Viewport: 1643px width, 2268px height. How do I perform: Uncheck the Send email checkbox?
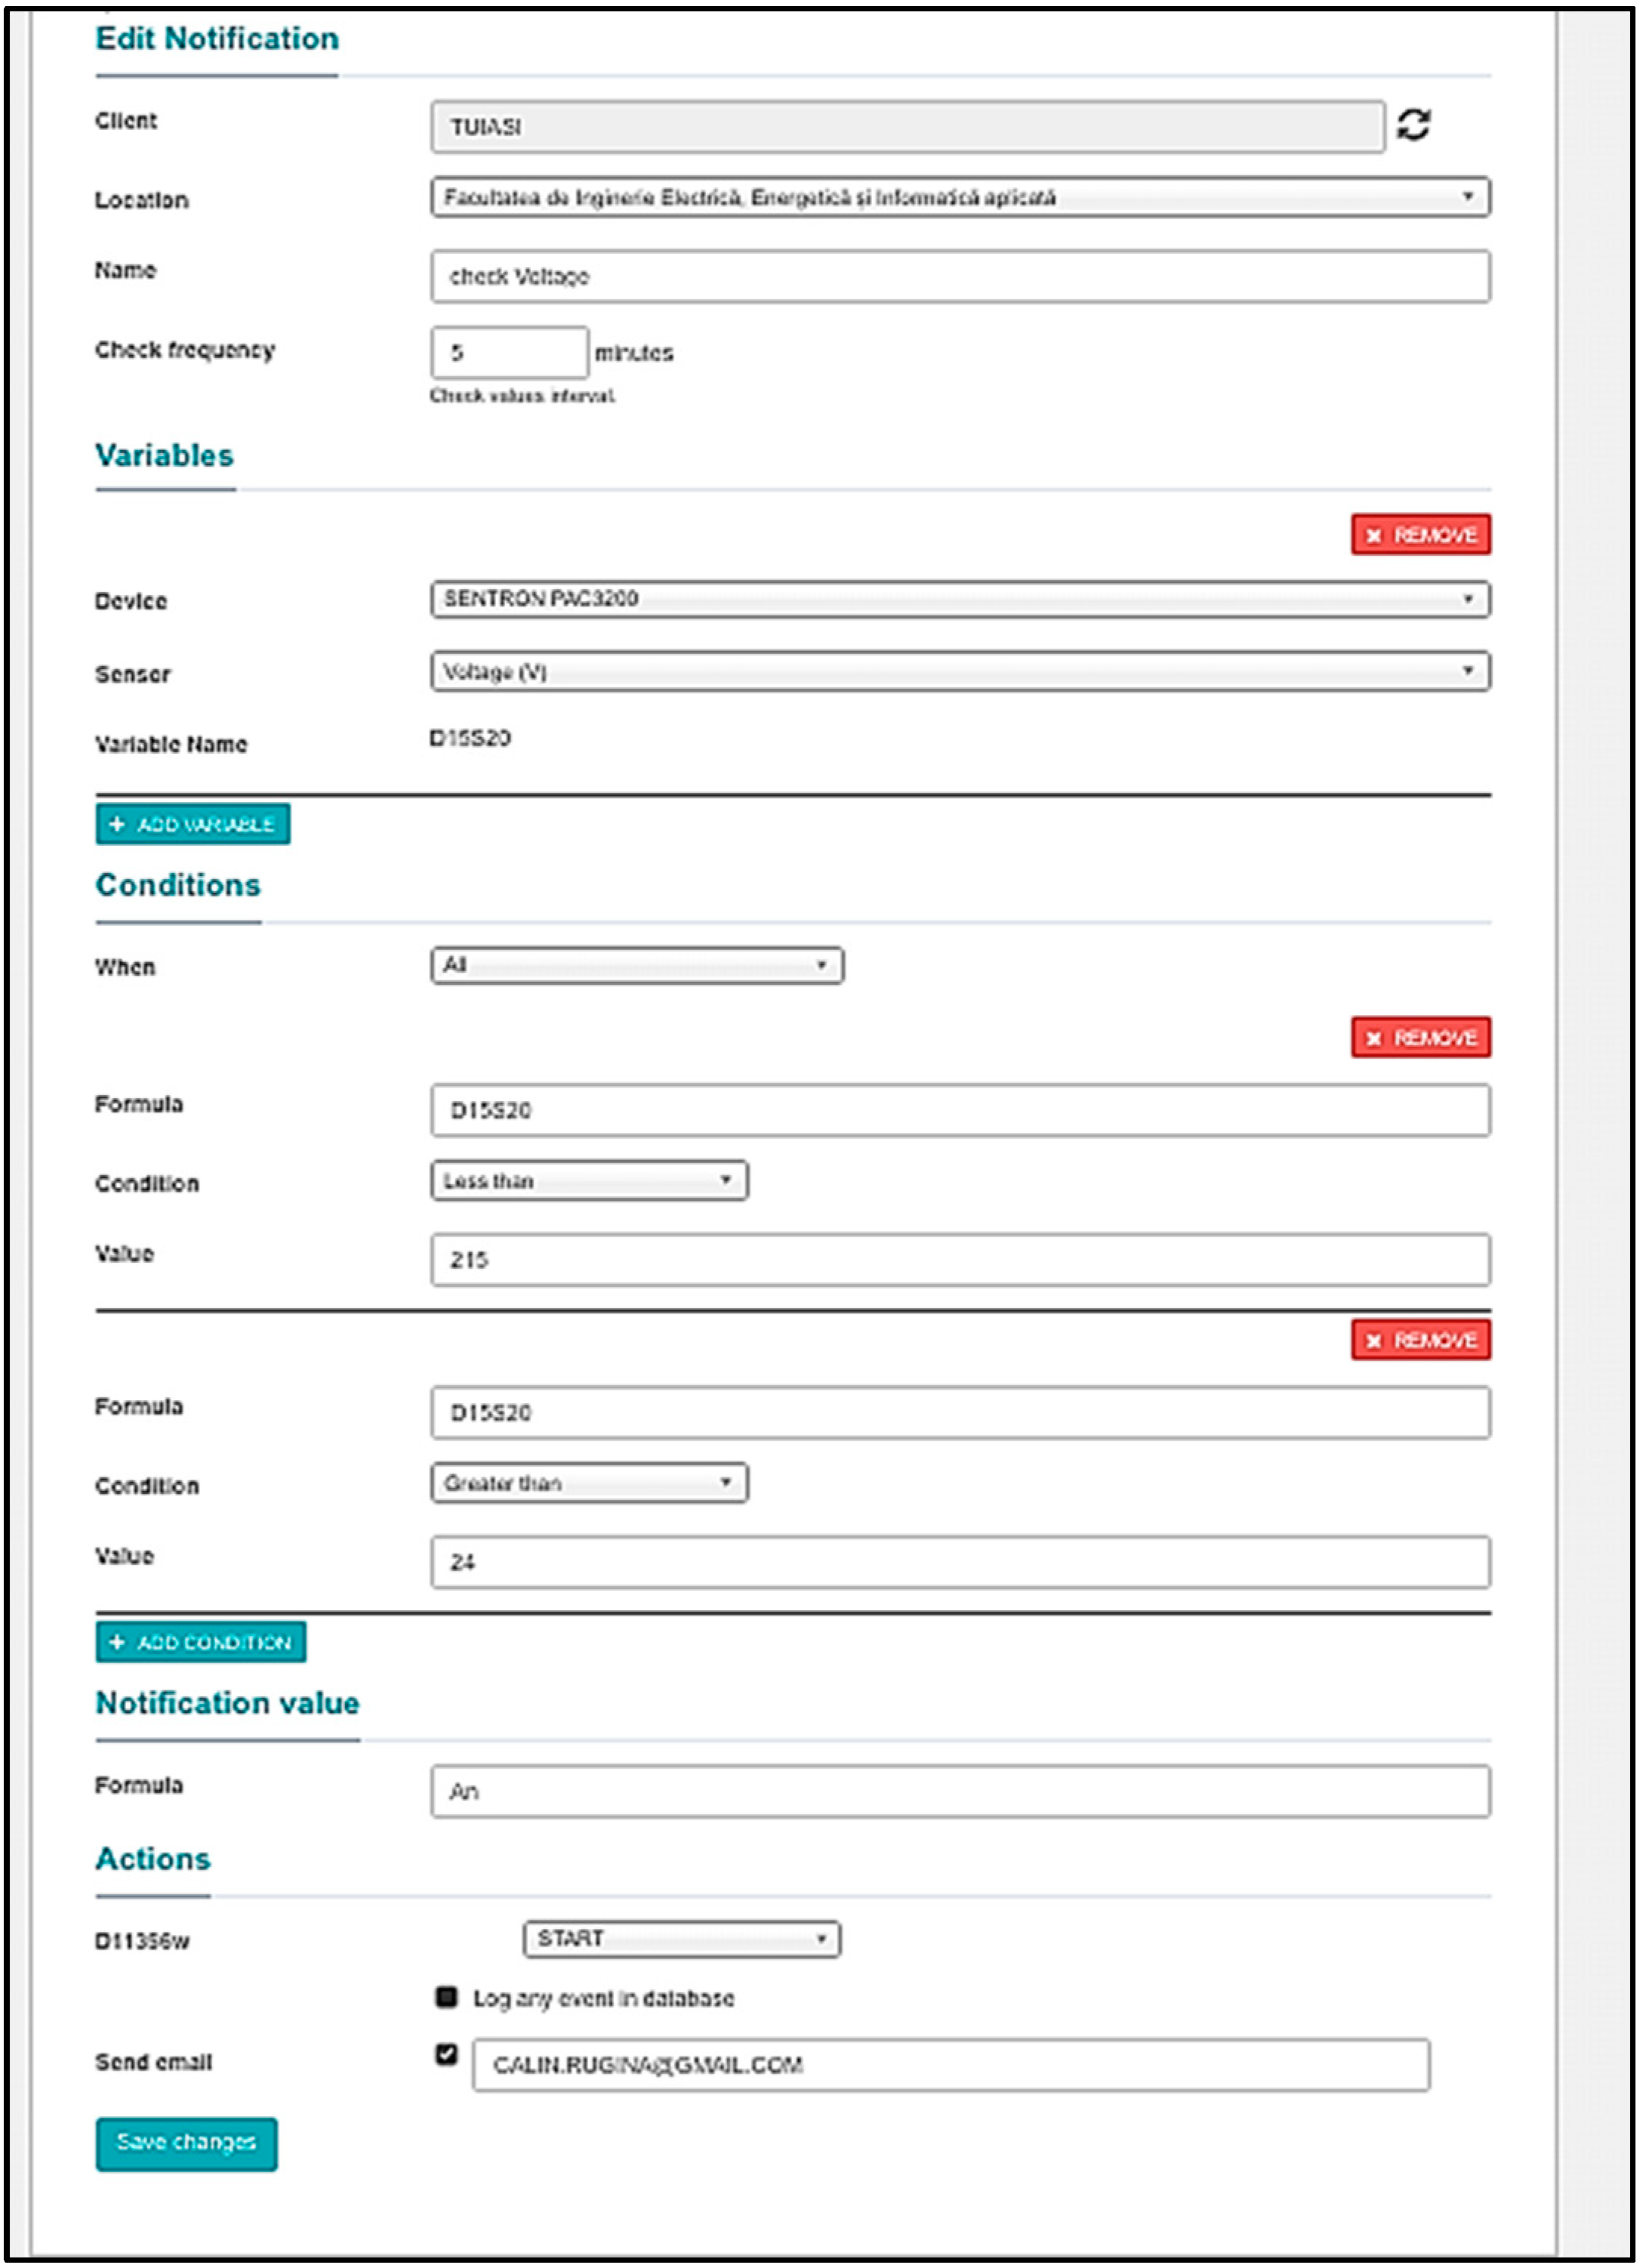446,2053
